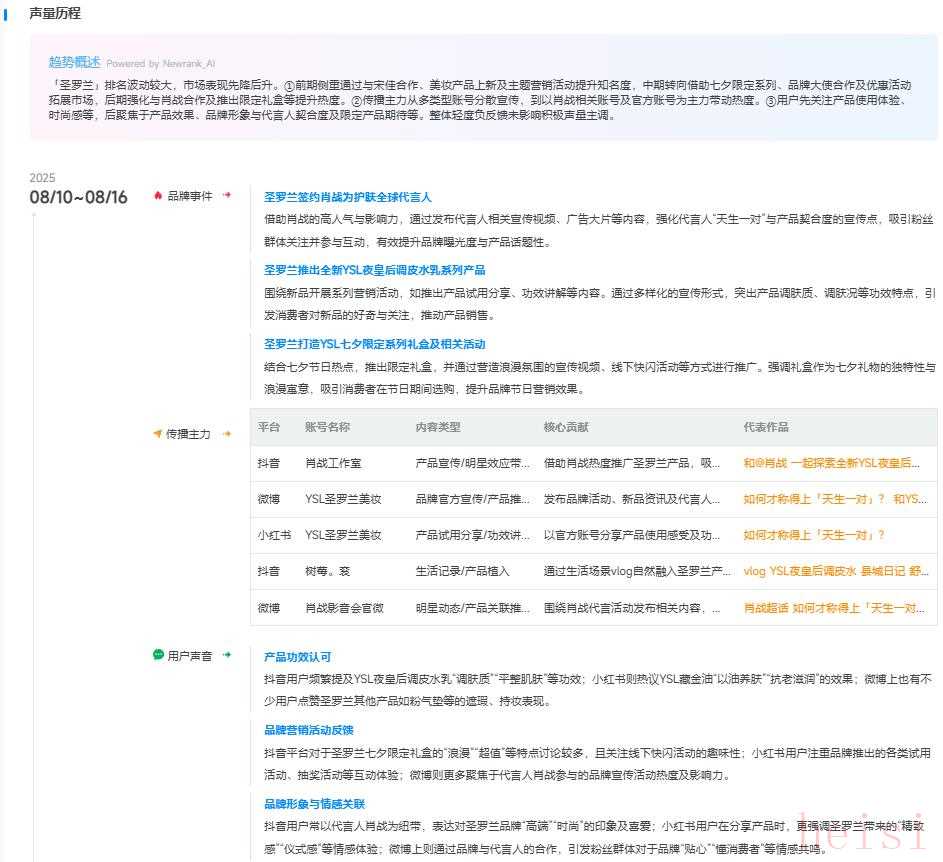Click the 品牌事件 section label

pyautogui.click(x=189, y=196)
